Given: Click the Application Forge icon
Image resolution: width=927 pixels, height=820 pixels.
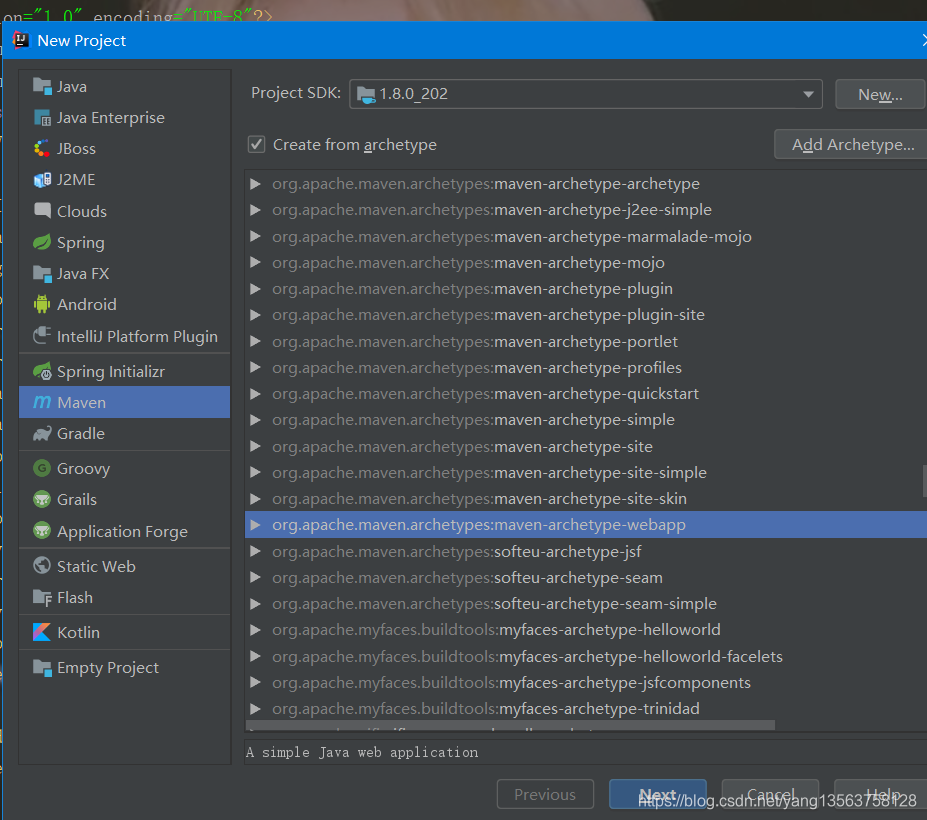Looking at the screenshot, I should (42, 531).
